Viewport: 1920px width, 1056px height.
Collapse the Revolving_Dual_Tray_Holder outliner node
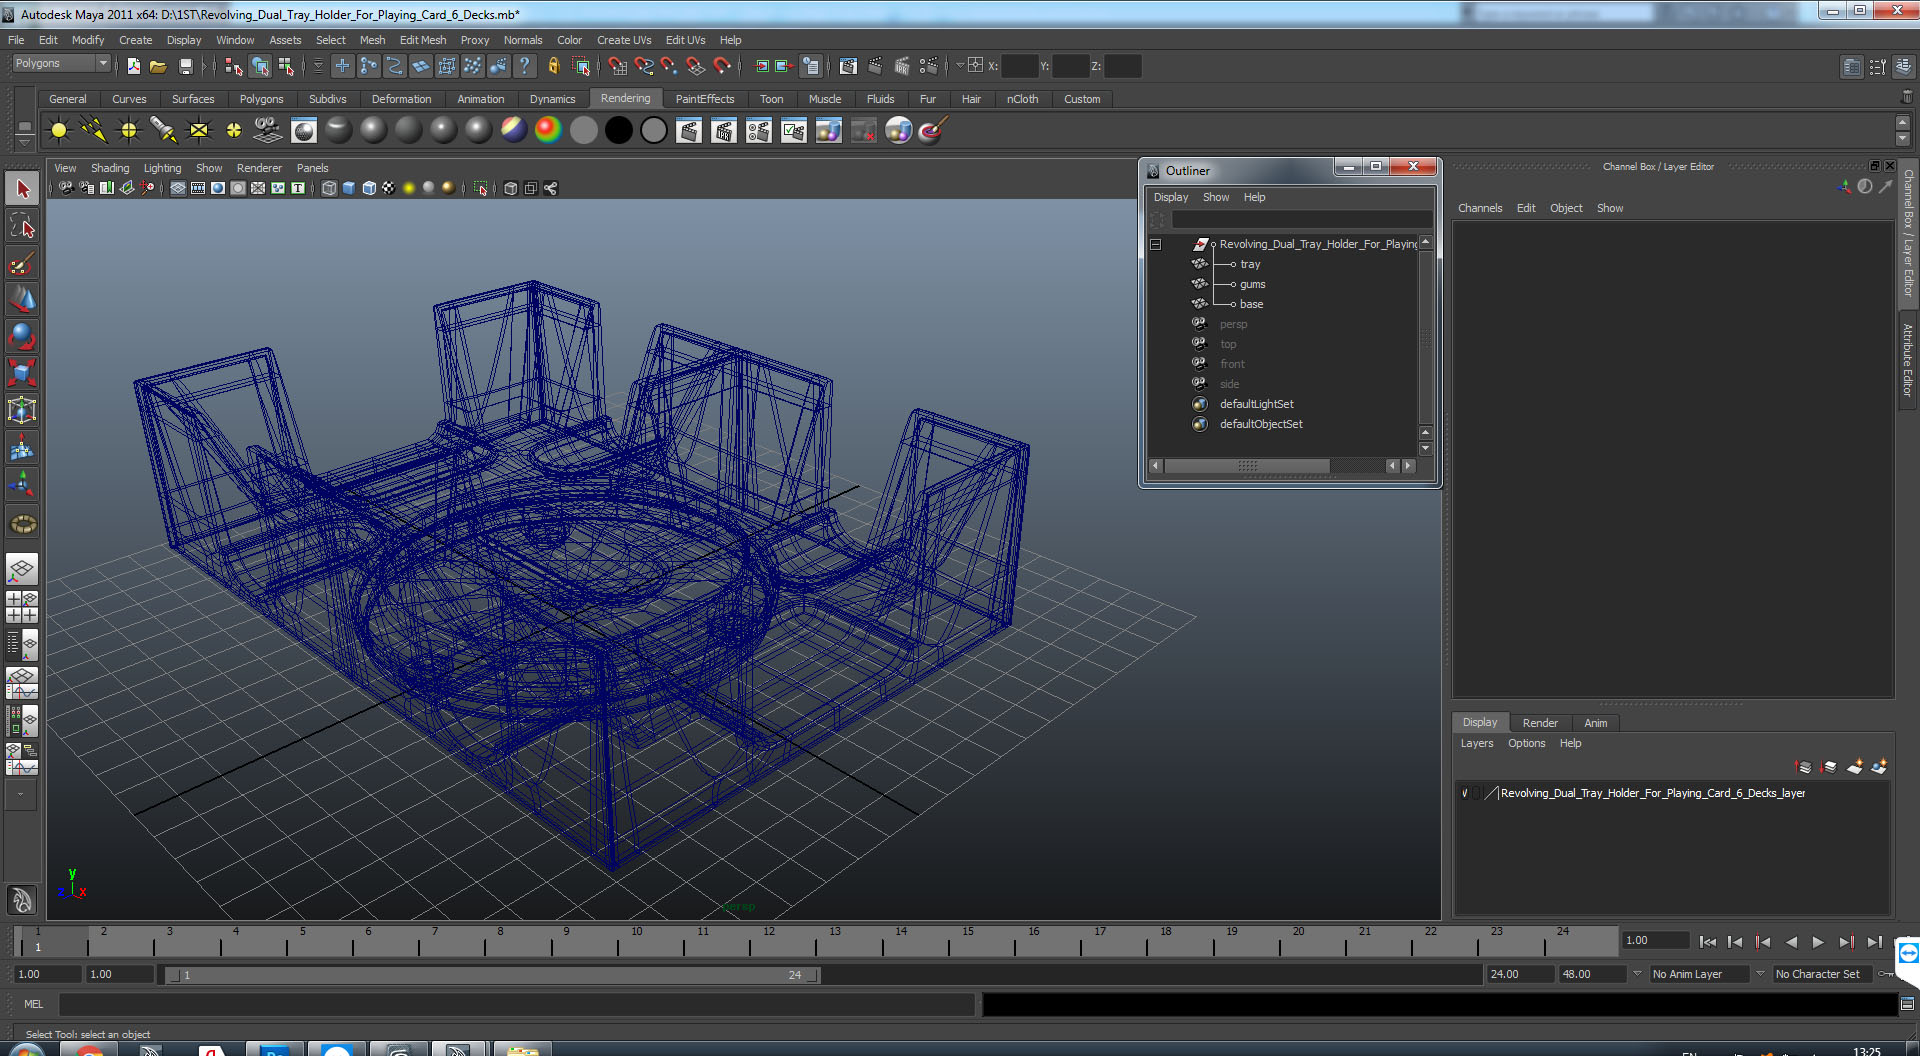tap(1155, 244)
